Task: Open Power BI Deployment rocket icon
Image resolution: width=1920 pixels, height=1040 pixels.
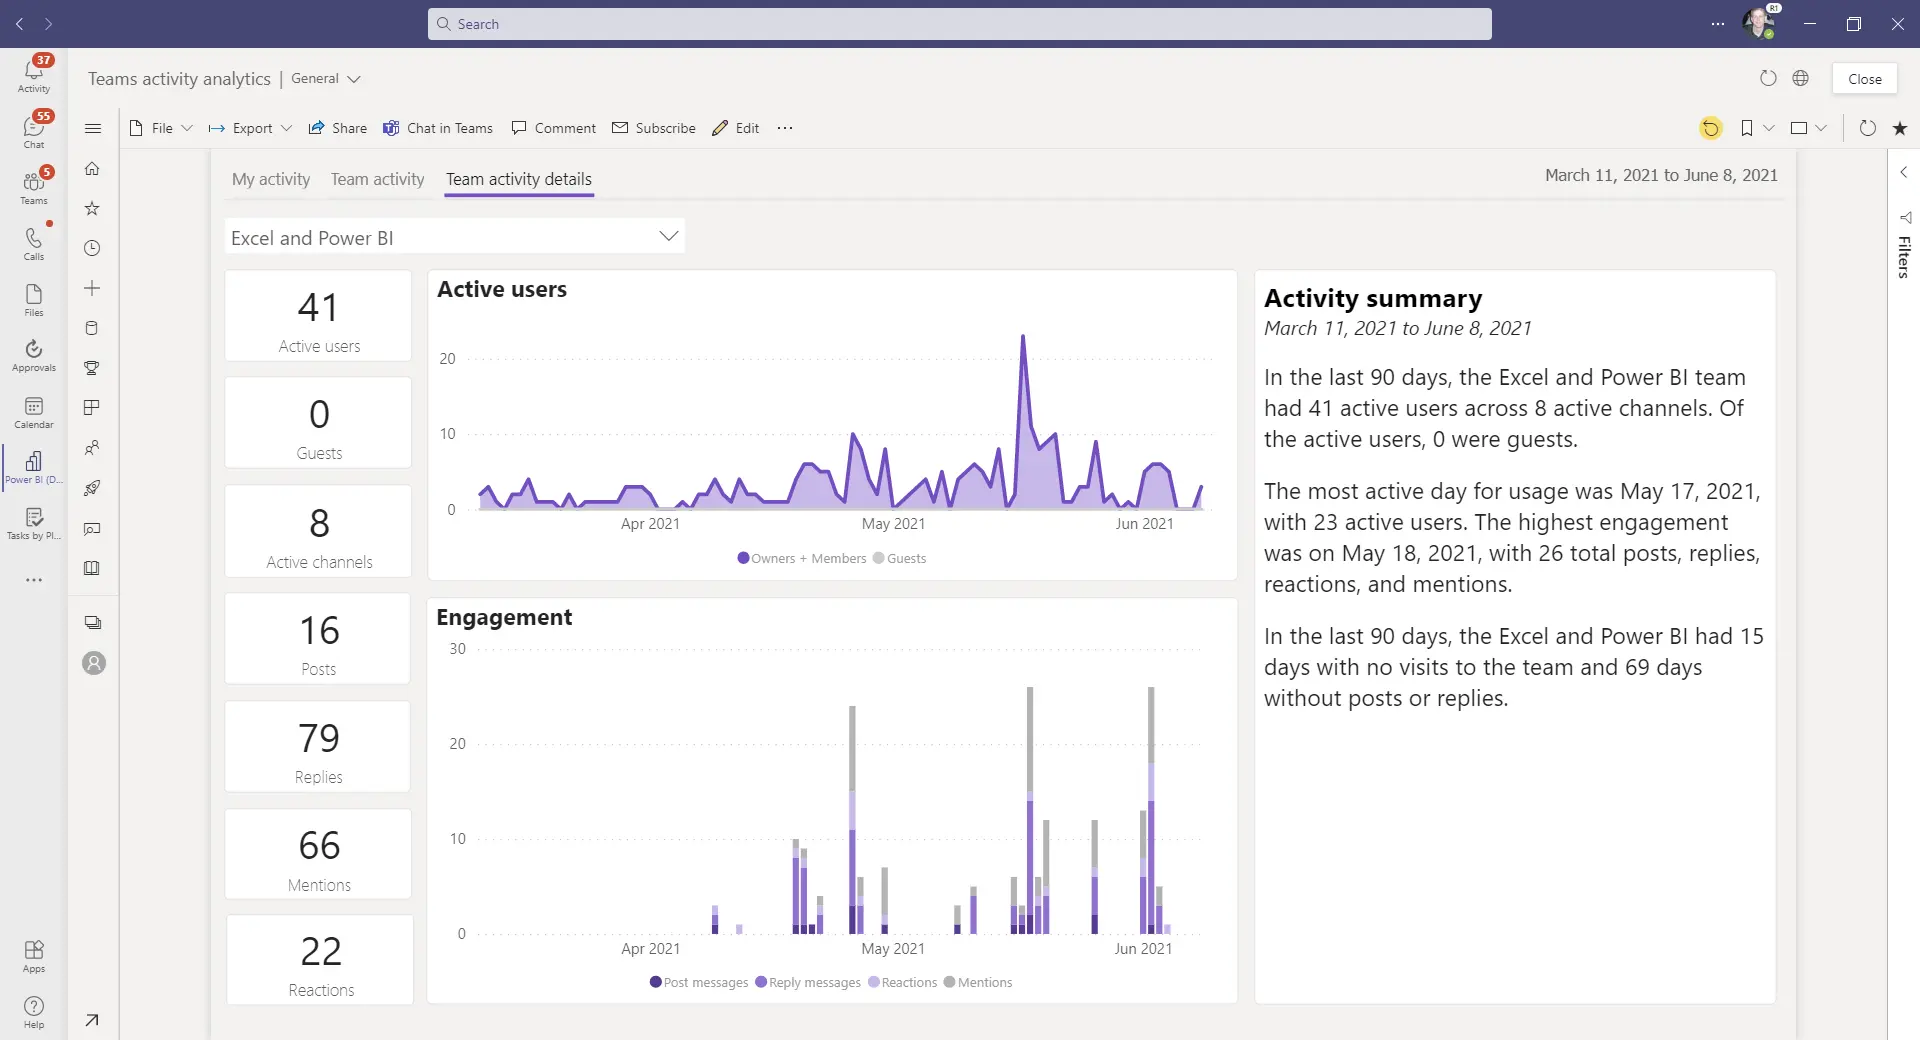Action: point(92,488)
